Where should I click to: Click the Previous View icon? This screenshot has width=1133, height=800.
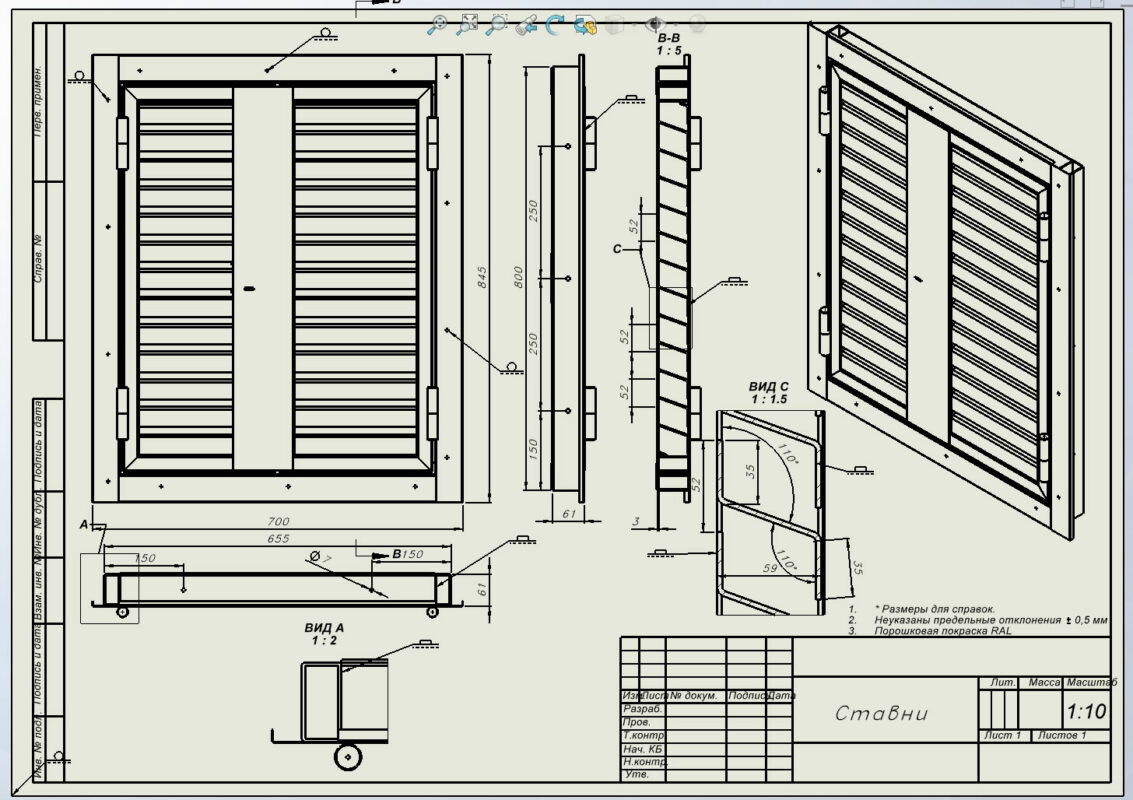click(x=527, y=25)
